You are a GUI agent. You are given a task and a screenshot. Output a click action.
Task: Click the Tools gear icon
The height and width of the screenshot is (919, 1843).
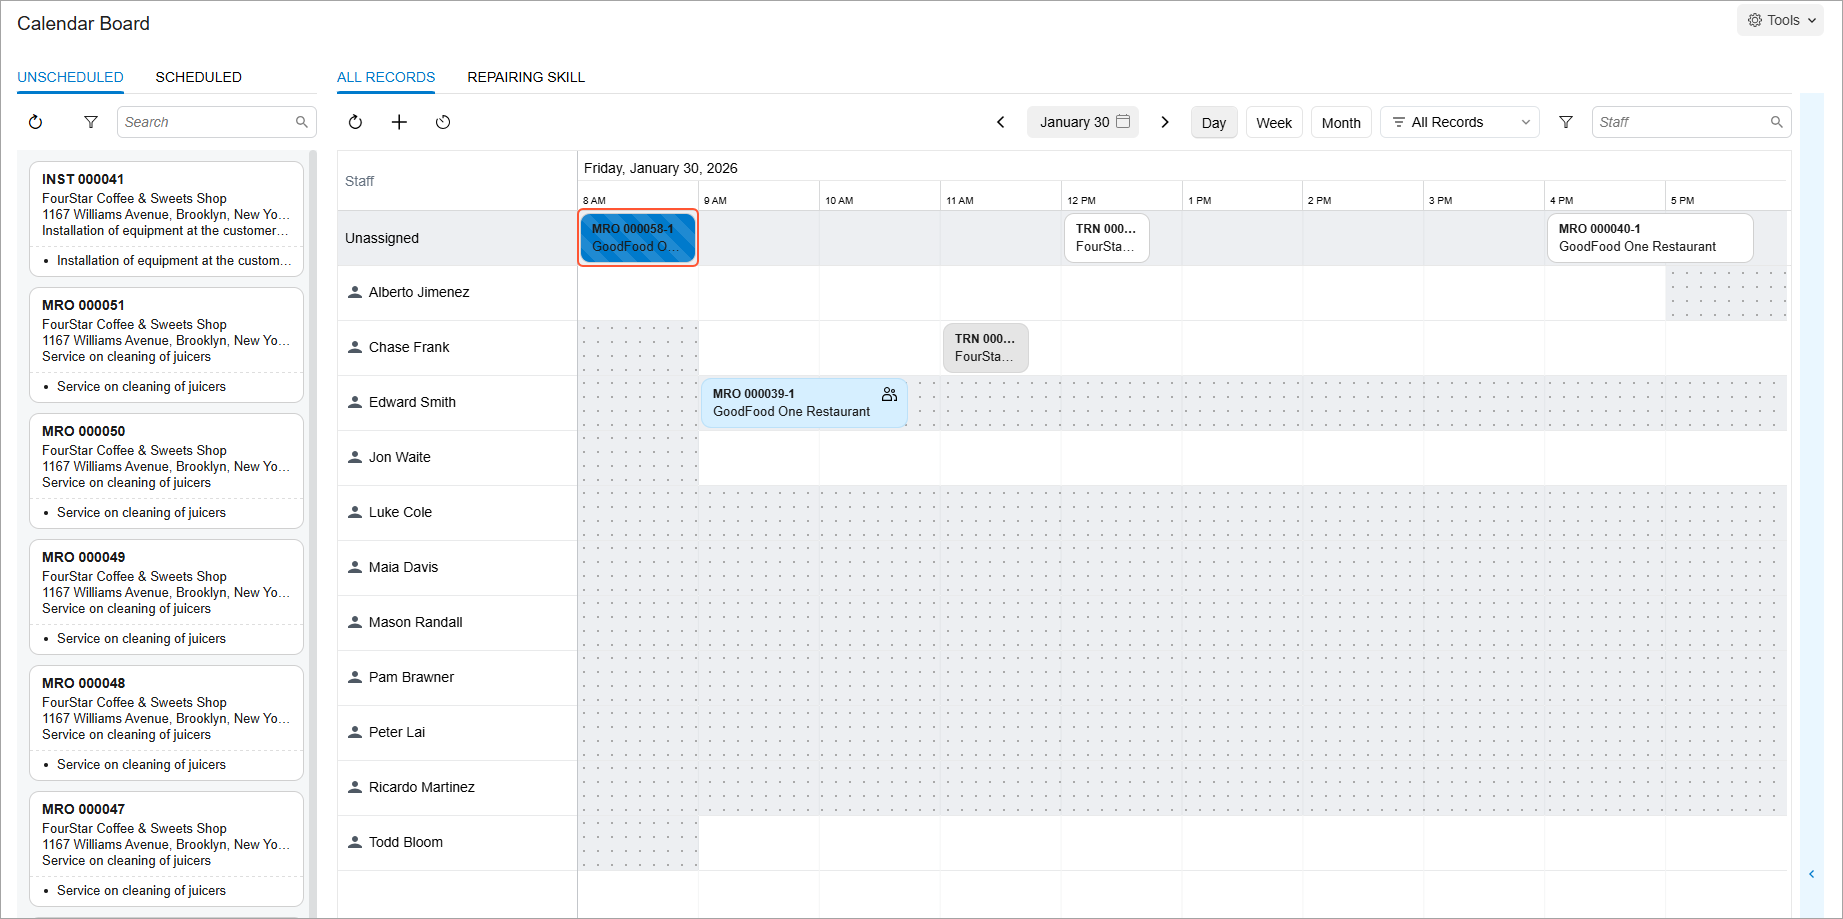[1755, 20]
